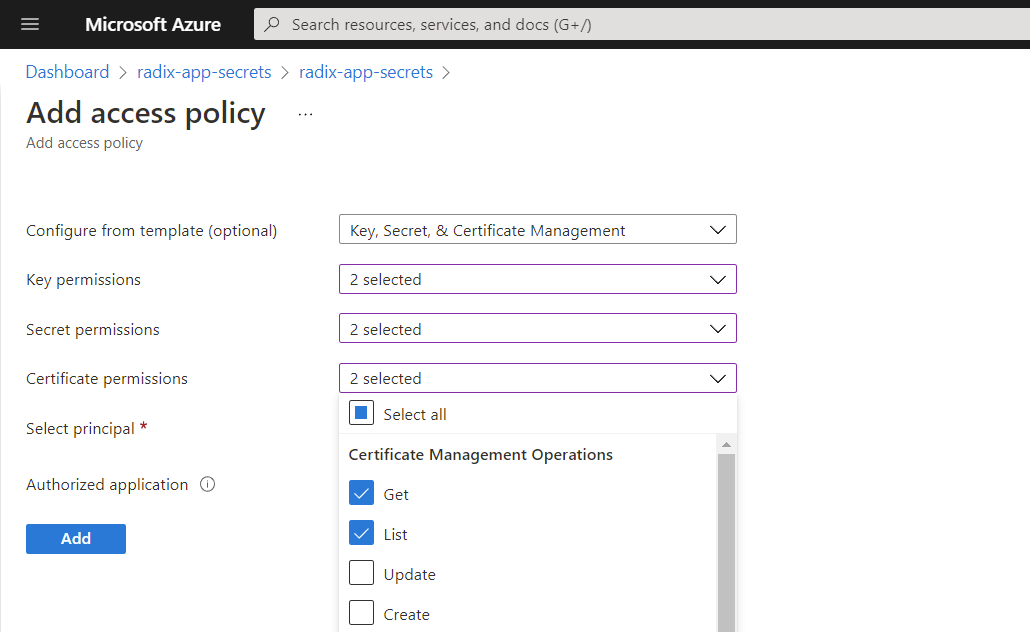The image size is (1030, 632).
Task: Click the certificate operations list scrollbar
Action: pyautogui.click(x=727, y=530)
